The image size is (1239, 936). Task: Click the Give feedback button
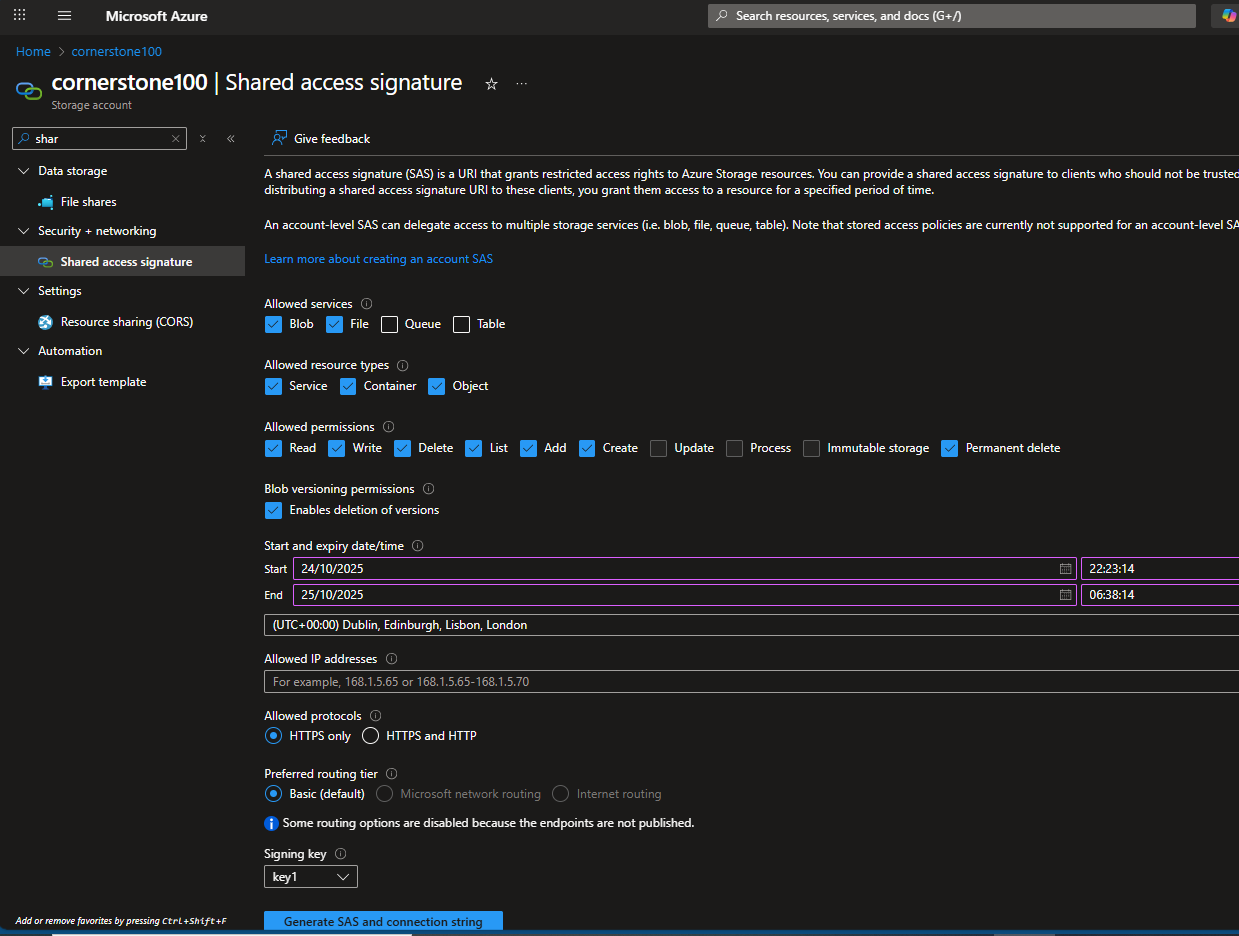[321, 138]
